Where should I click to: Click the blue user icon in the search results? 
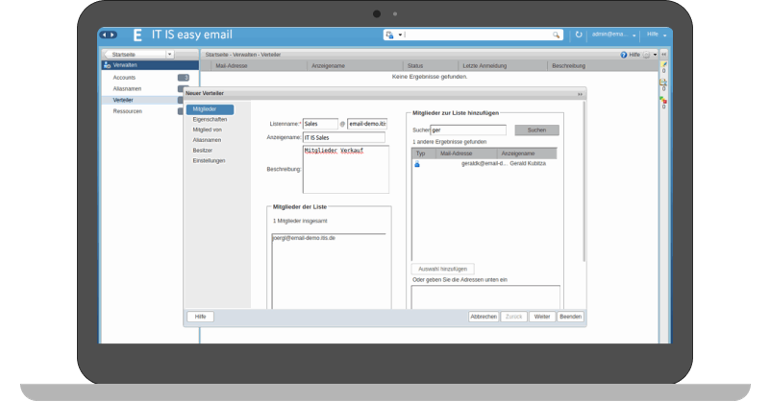click(x=417, y=164)
